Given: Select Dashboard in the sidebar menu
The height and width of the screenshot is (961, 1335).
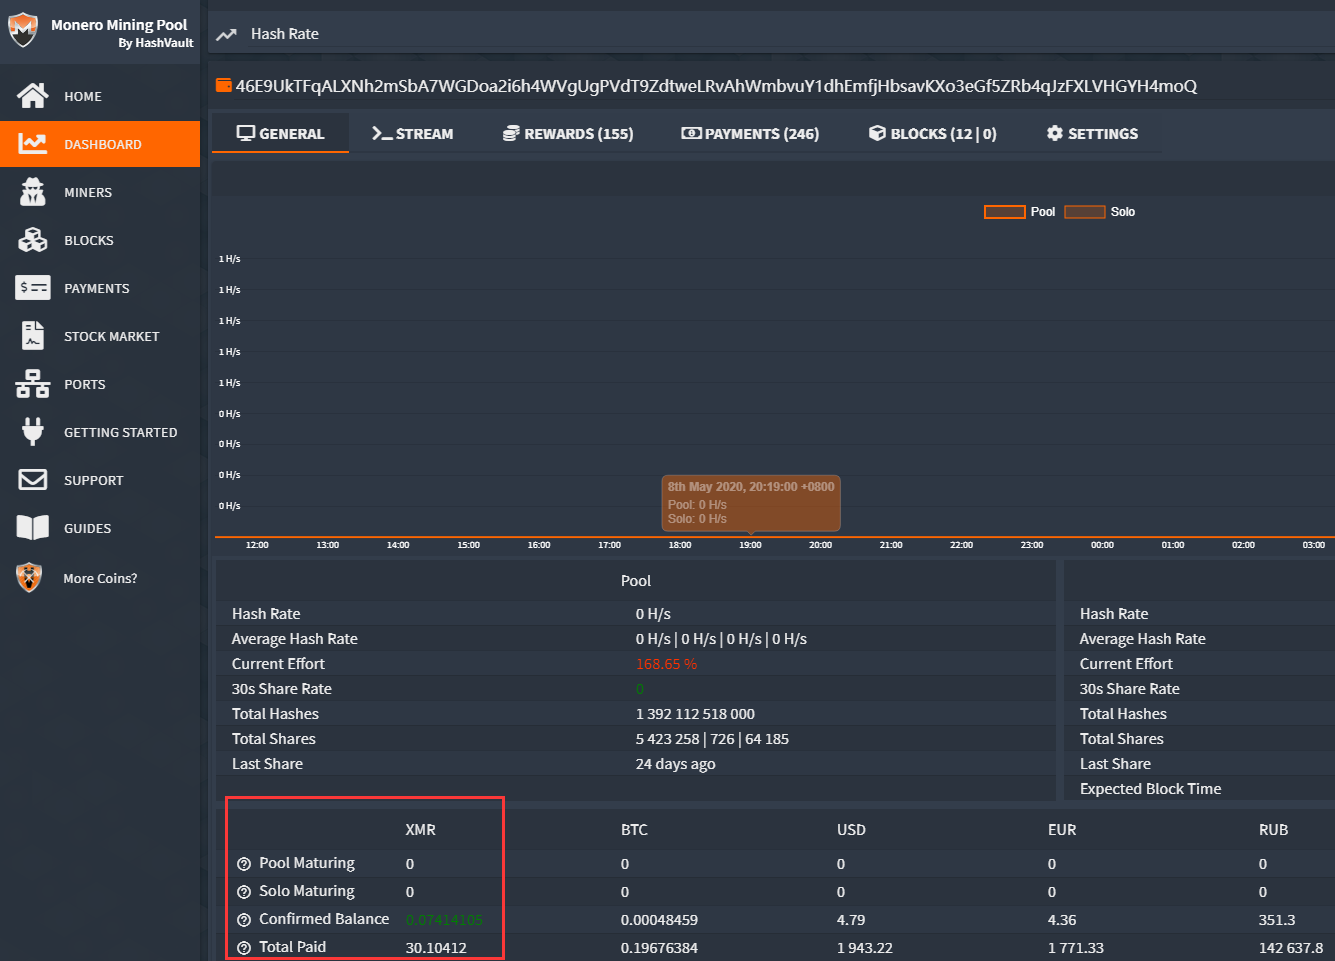Looking at the screenshot, I should 100,144.
